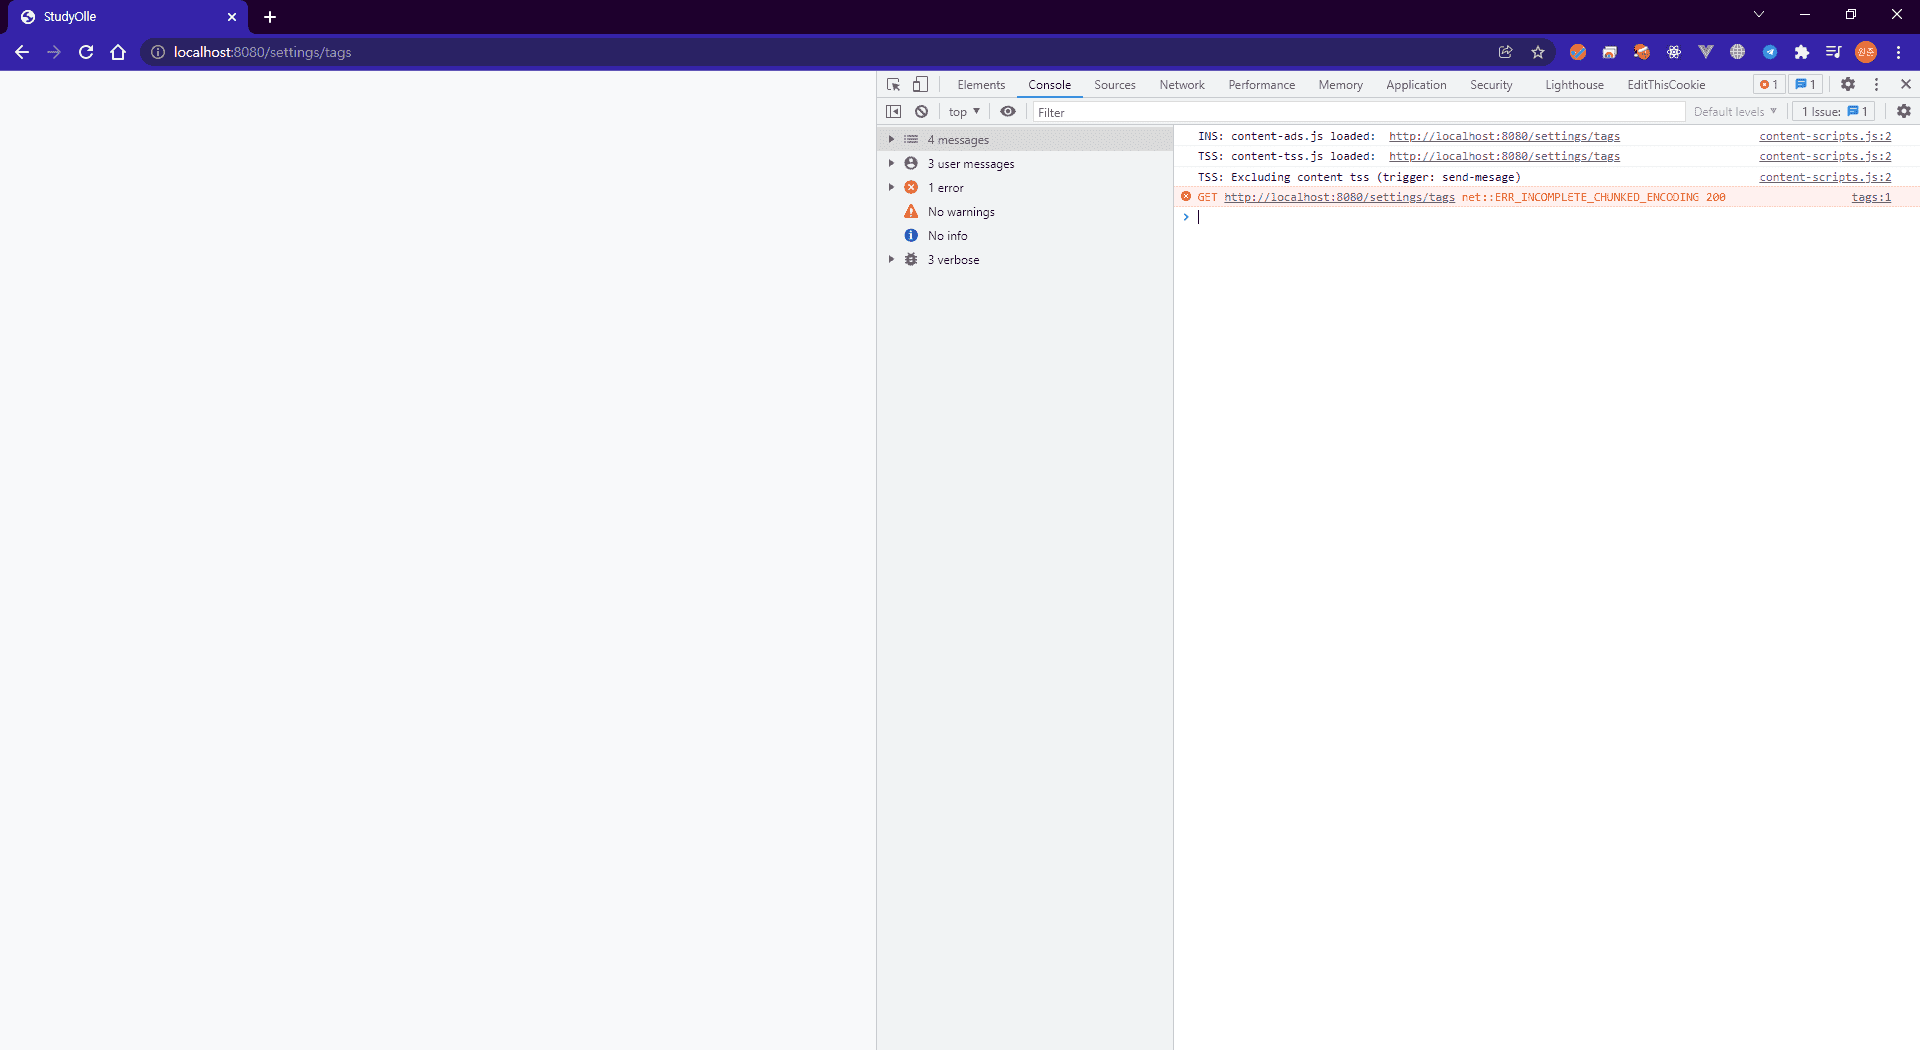Open the Vue devtools extension icon
1920x1050 pixels.
tap(1706, 52)
